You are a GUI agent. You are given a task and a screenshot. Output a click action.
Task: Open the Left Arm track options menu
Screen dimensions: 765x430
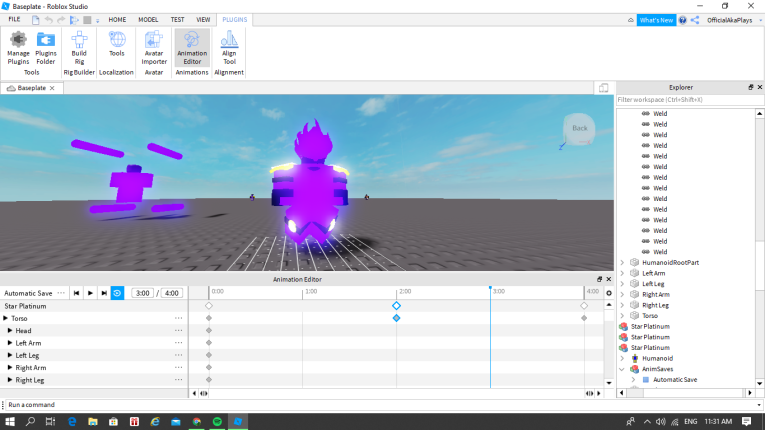pos(179,343)
